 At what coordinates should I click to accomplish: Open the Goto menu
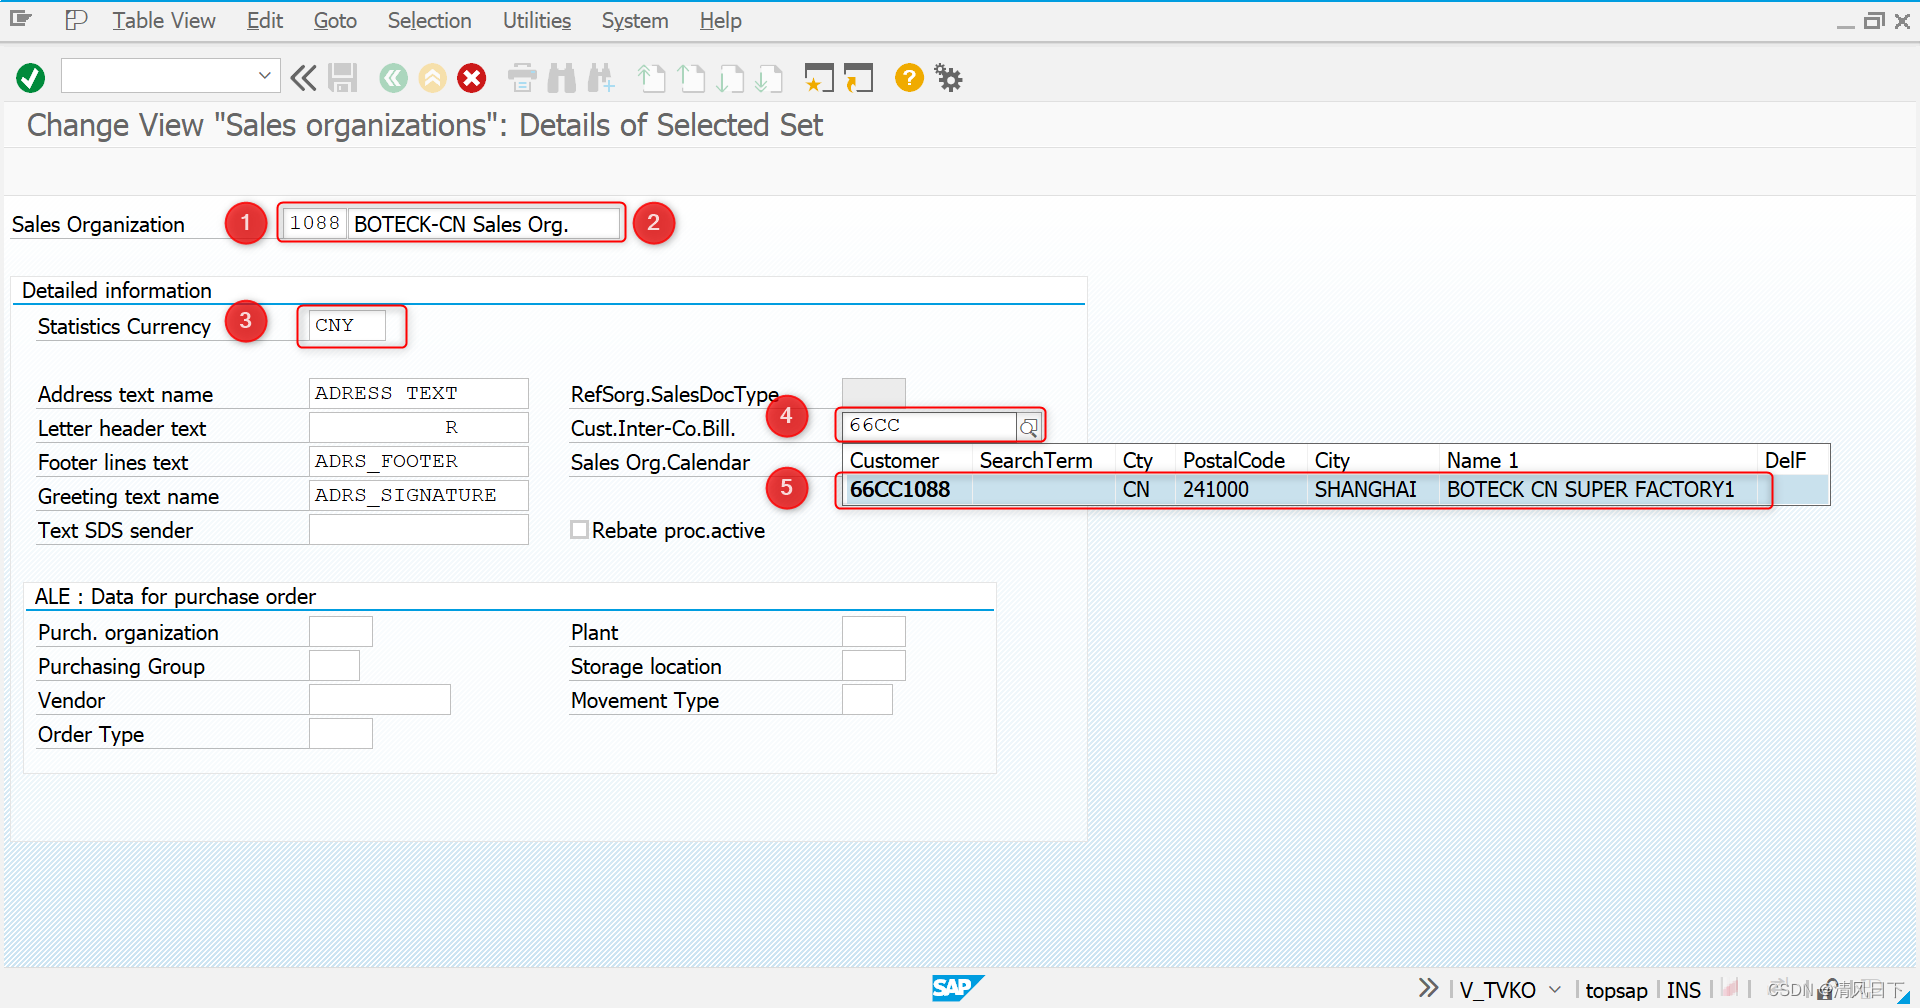pos(334,20)
